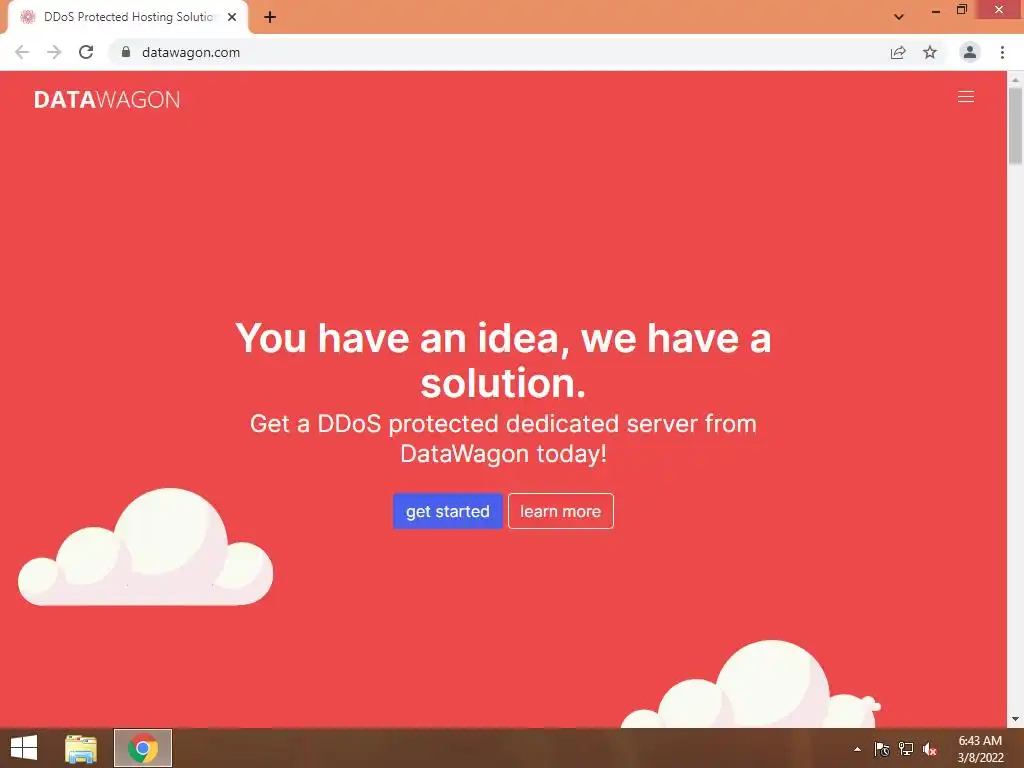The height and width of the screenshot is (768, 1024).
Task: Open a new tab
Action: pos(270,17)
